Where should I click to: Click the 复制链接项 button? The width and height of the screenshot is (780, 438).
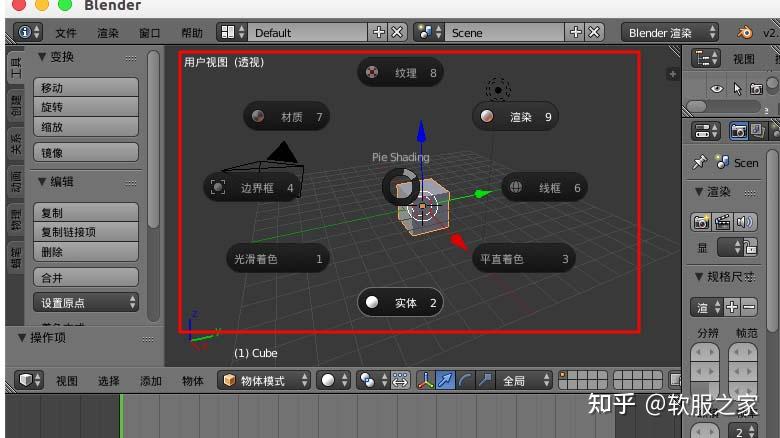(x=86, y=232)
